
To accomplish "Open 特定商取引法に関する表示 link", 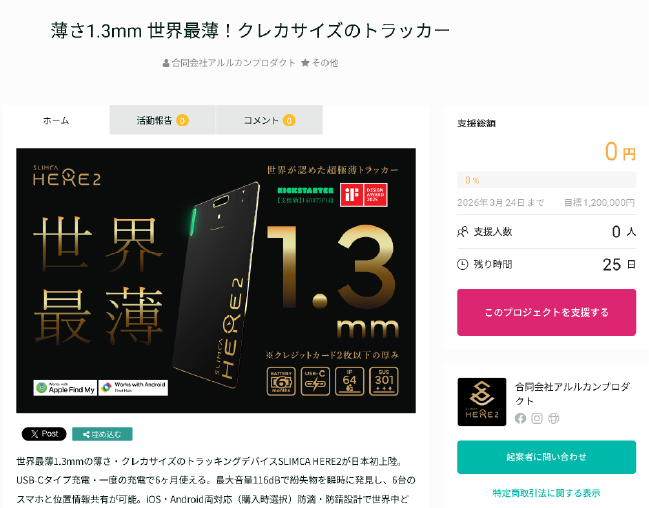I will pyautogui.click(x=546, y=493).
